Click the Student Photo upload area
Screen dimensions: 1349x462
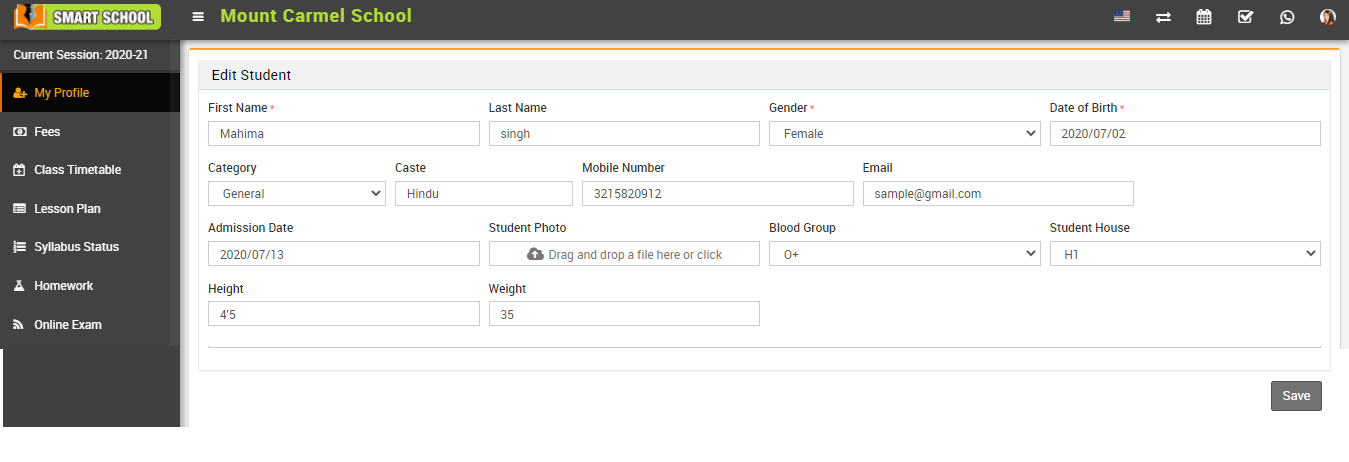pyautogui.click(x=624, y=255)
